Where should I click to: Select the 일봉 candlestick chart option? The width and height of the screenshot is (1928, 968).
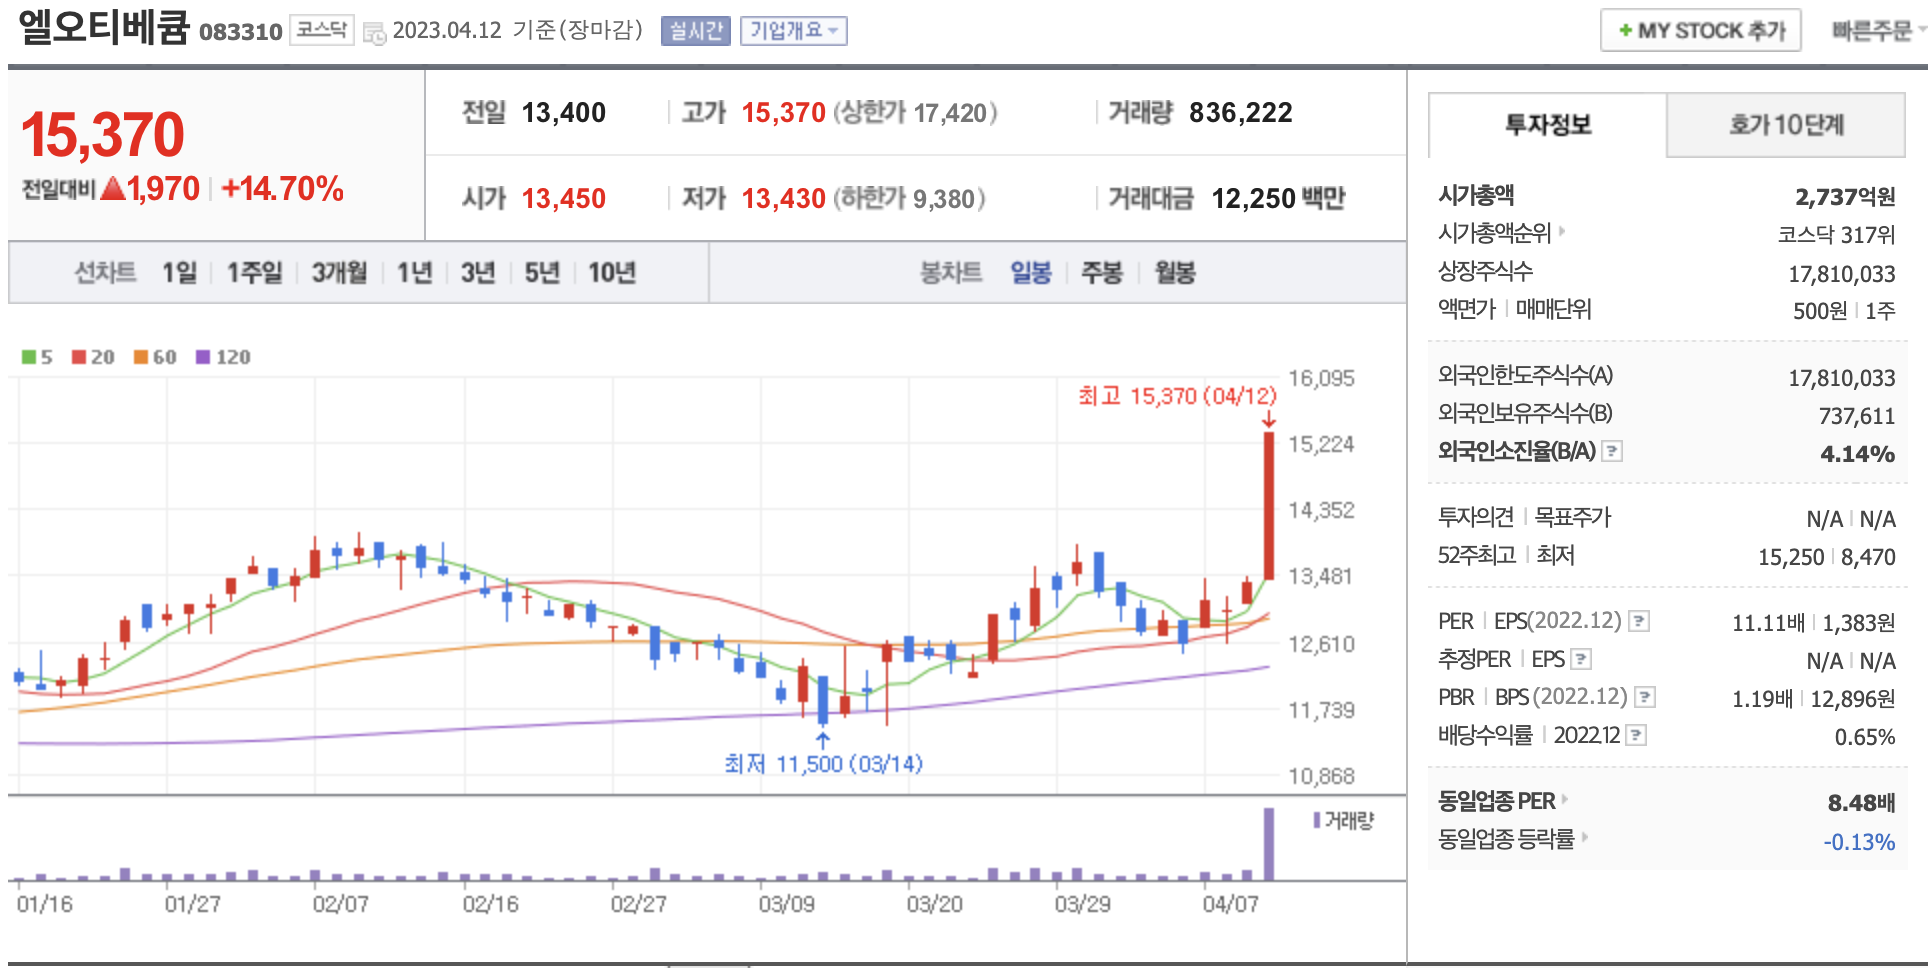point(1030,273)
